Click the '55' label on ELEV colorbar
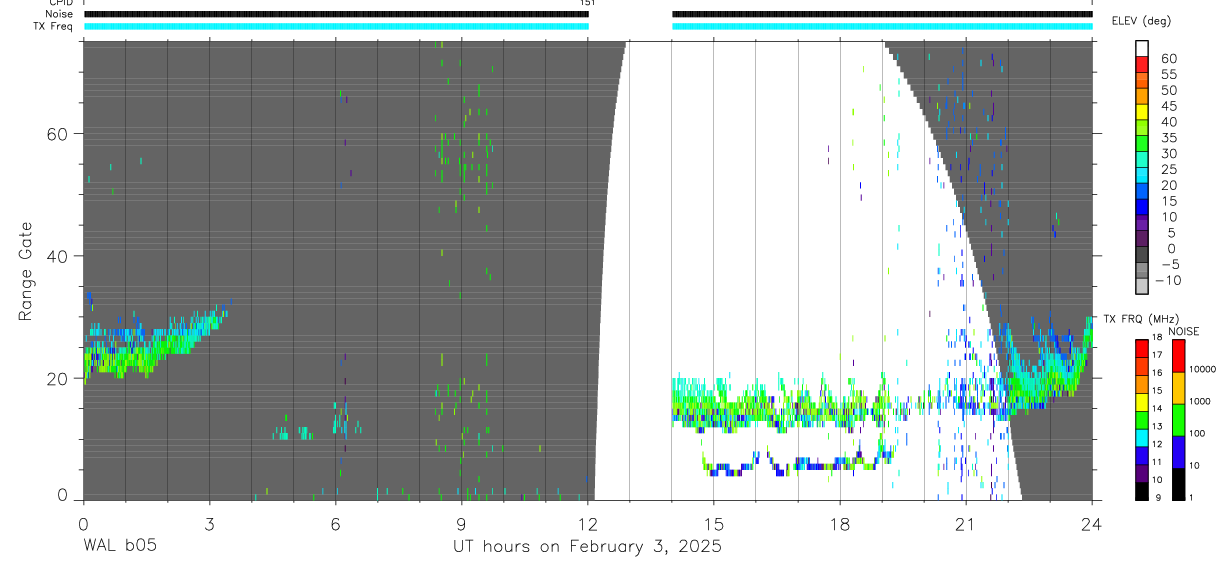 tap(1168, 75)
